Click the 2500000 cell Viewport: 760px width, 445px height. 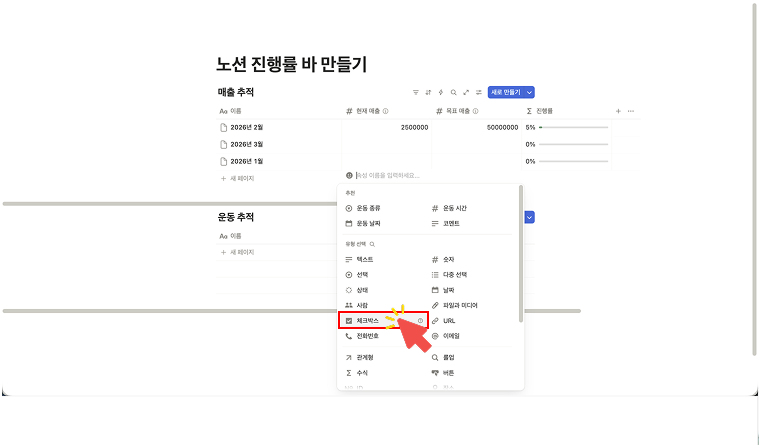(x=387, y=127)
